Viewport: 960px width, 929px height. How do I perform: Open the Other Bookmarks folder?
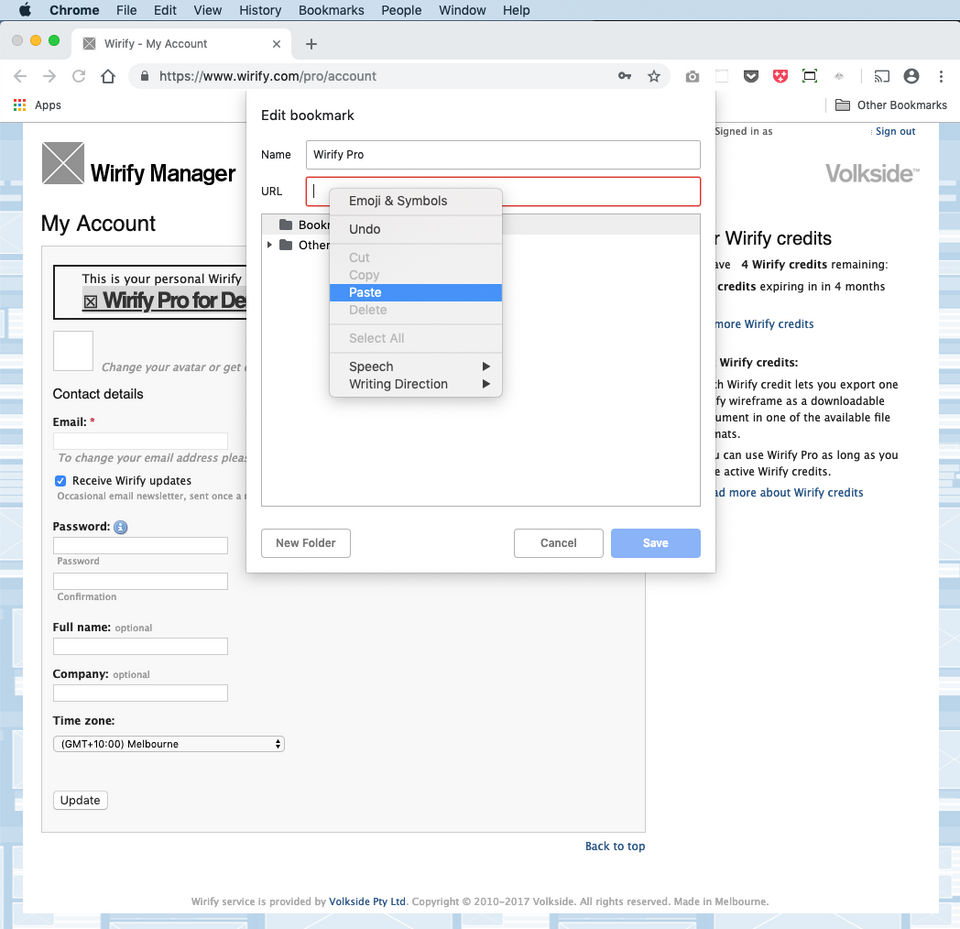click(891, 105)
